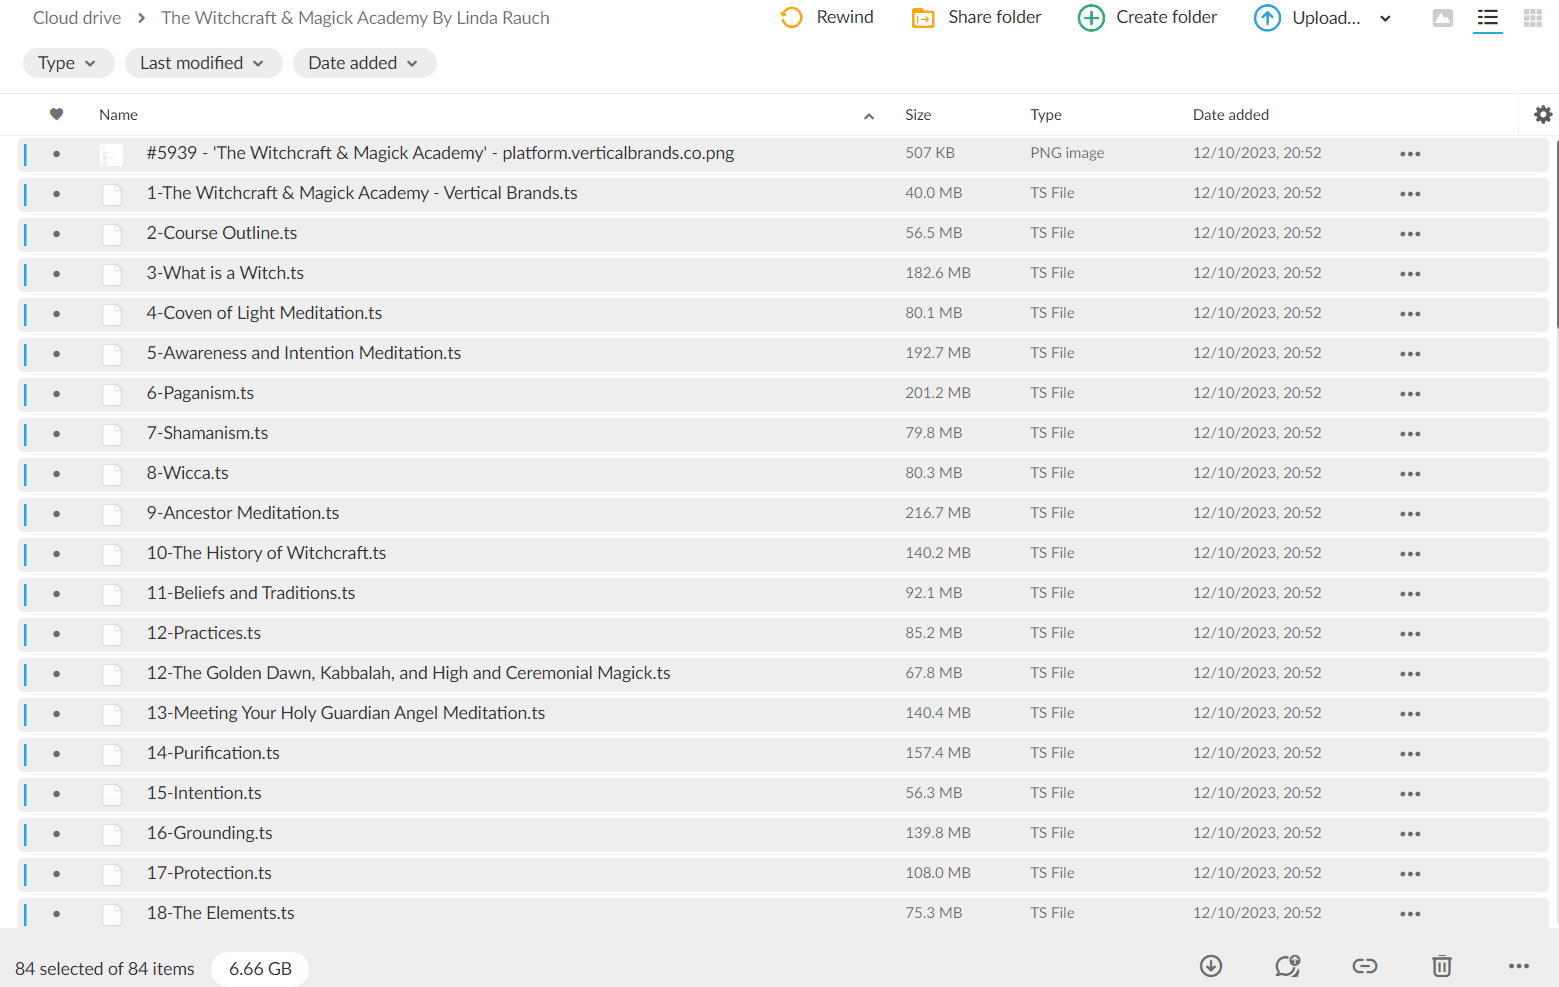Open options menu for the #5939 PNG file
Image resolution: width=1559 pixels, height=987 pixels.
coord(1410,154)
